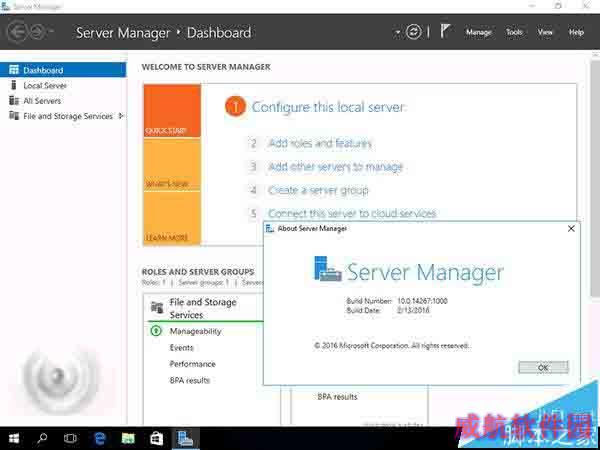Launch Edge browser from the taskbar

100,438
